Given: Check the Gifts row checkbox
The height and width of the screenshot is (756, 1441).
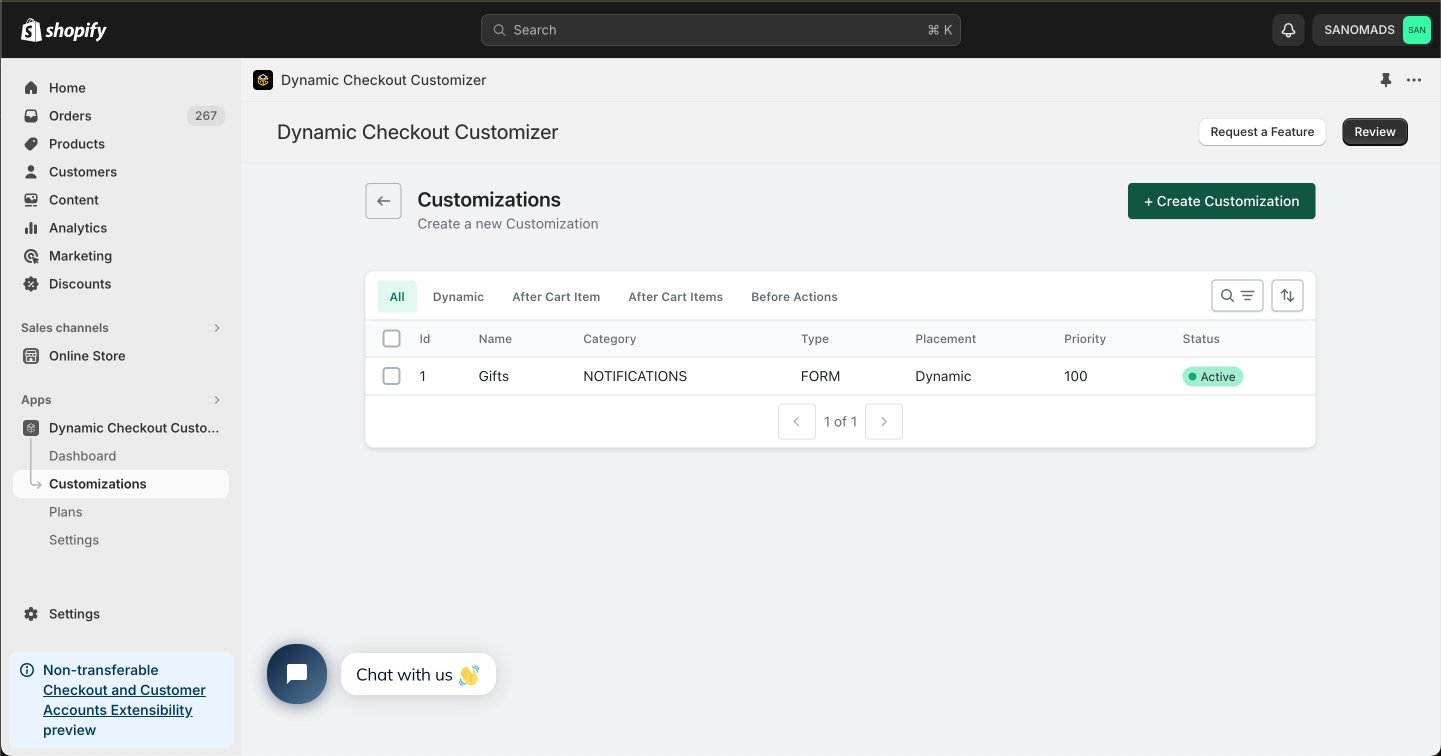Looking at the screenshot, I should click(x=392, y=376).
